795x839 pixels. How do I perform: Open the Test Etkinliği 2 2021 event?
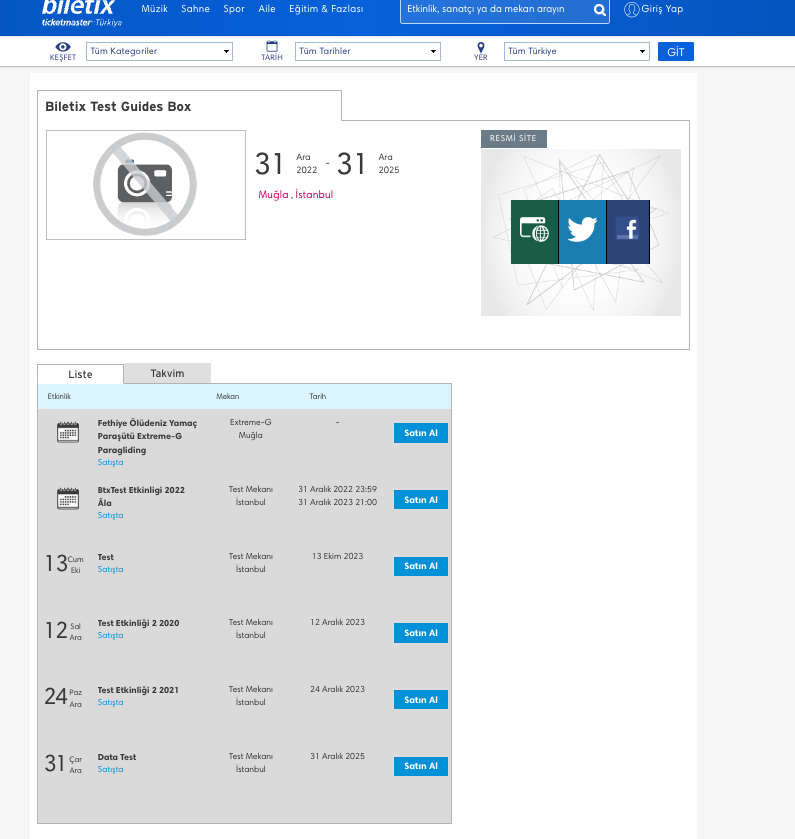point(138,690)
